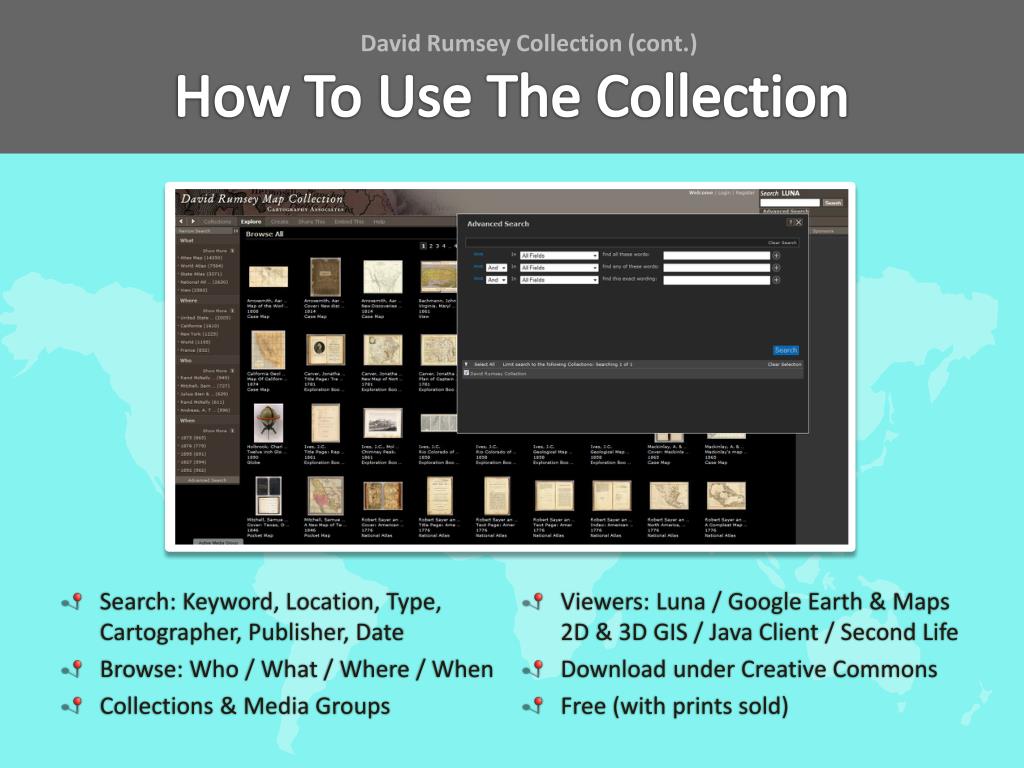Click in the 'find this exact wording' field

tap(716, 280)
